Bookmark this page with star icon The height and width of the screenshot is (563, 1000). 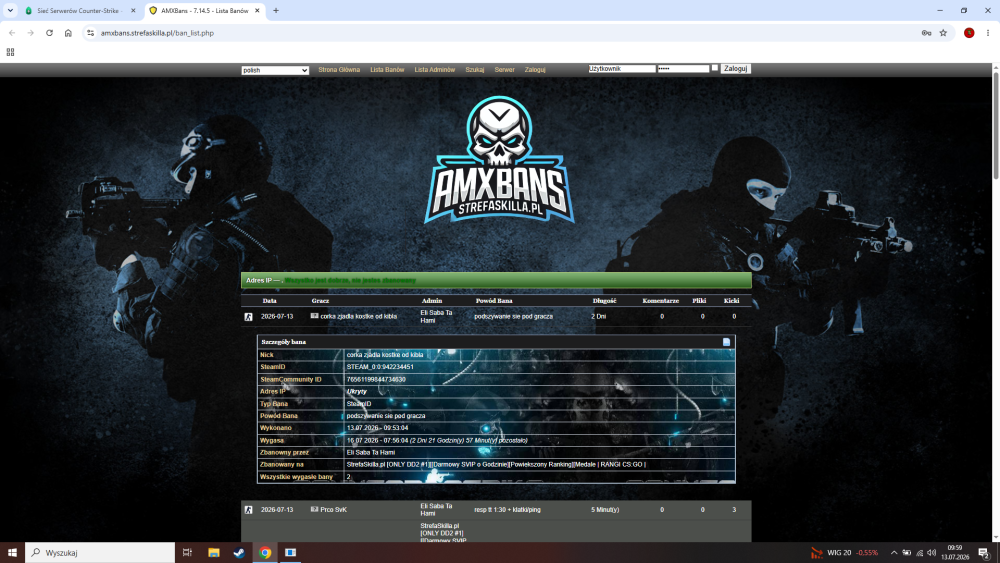(x=943, y=33)
